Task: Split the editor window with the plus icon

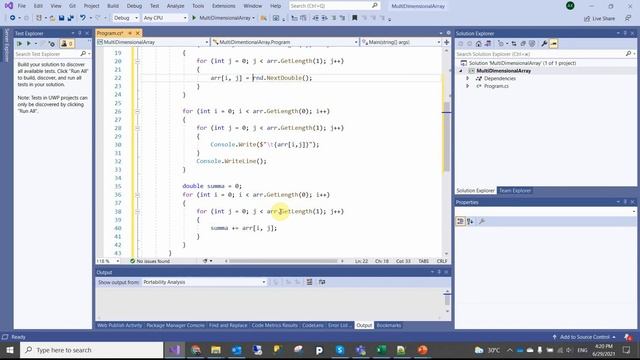Action: point(447,42)
